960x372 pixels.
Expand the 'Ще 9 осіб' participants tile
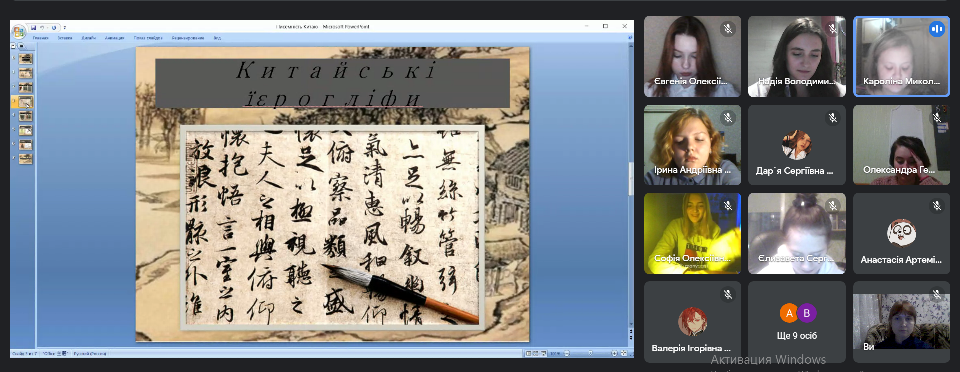click(x=797, y=321)
